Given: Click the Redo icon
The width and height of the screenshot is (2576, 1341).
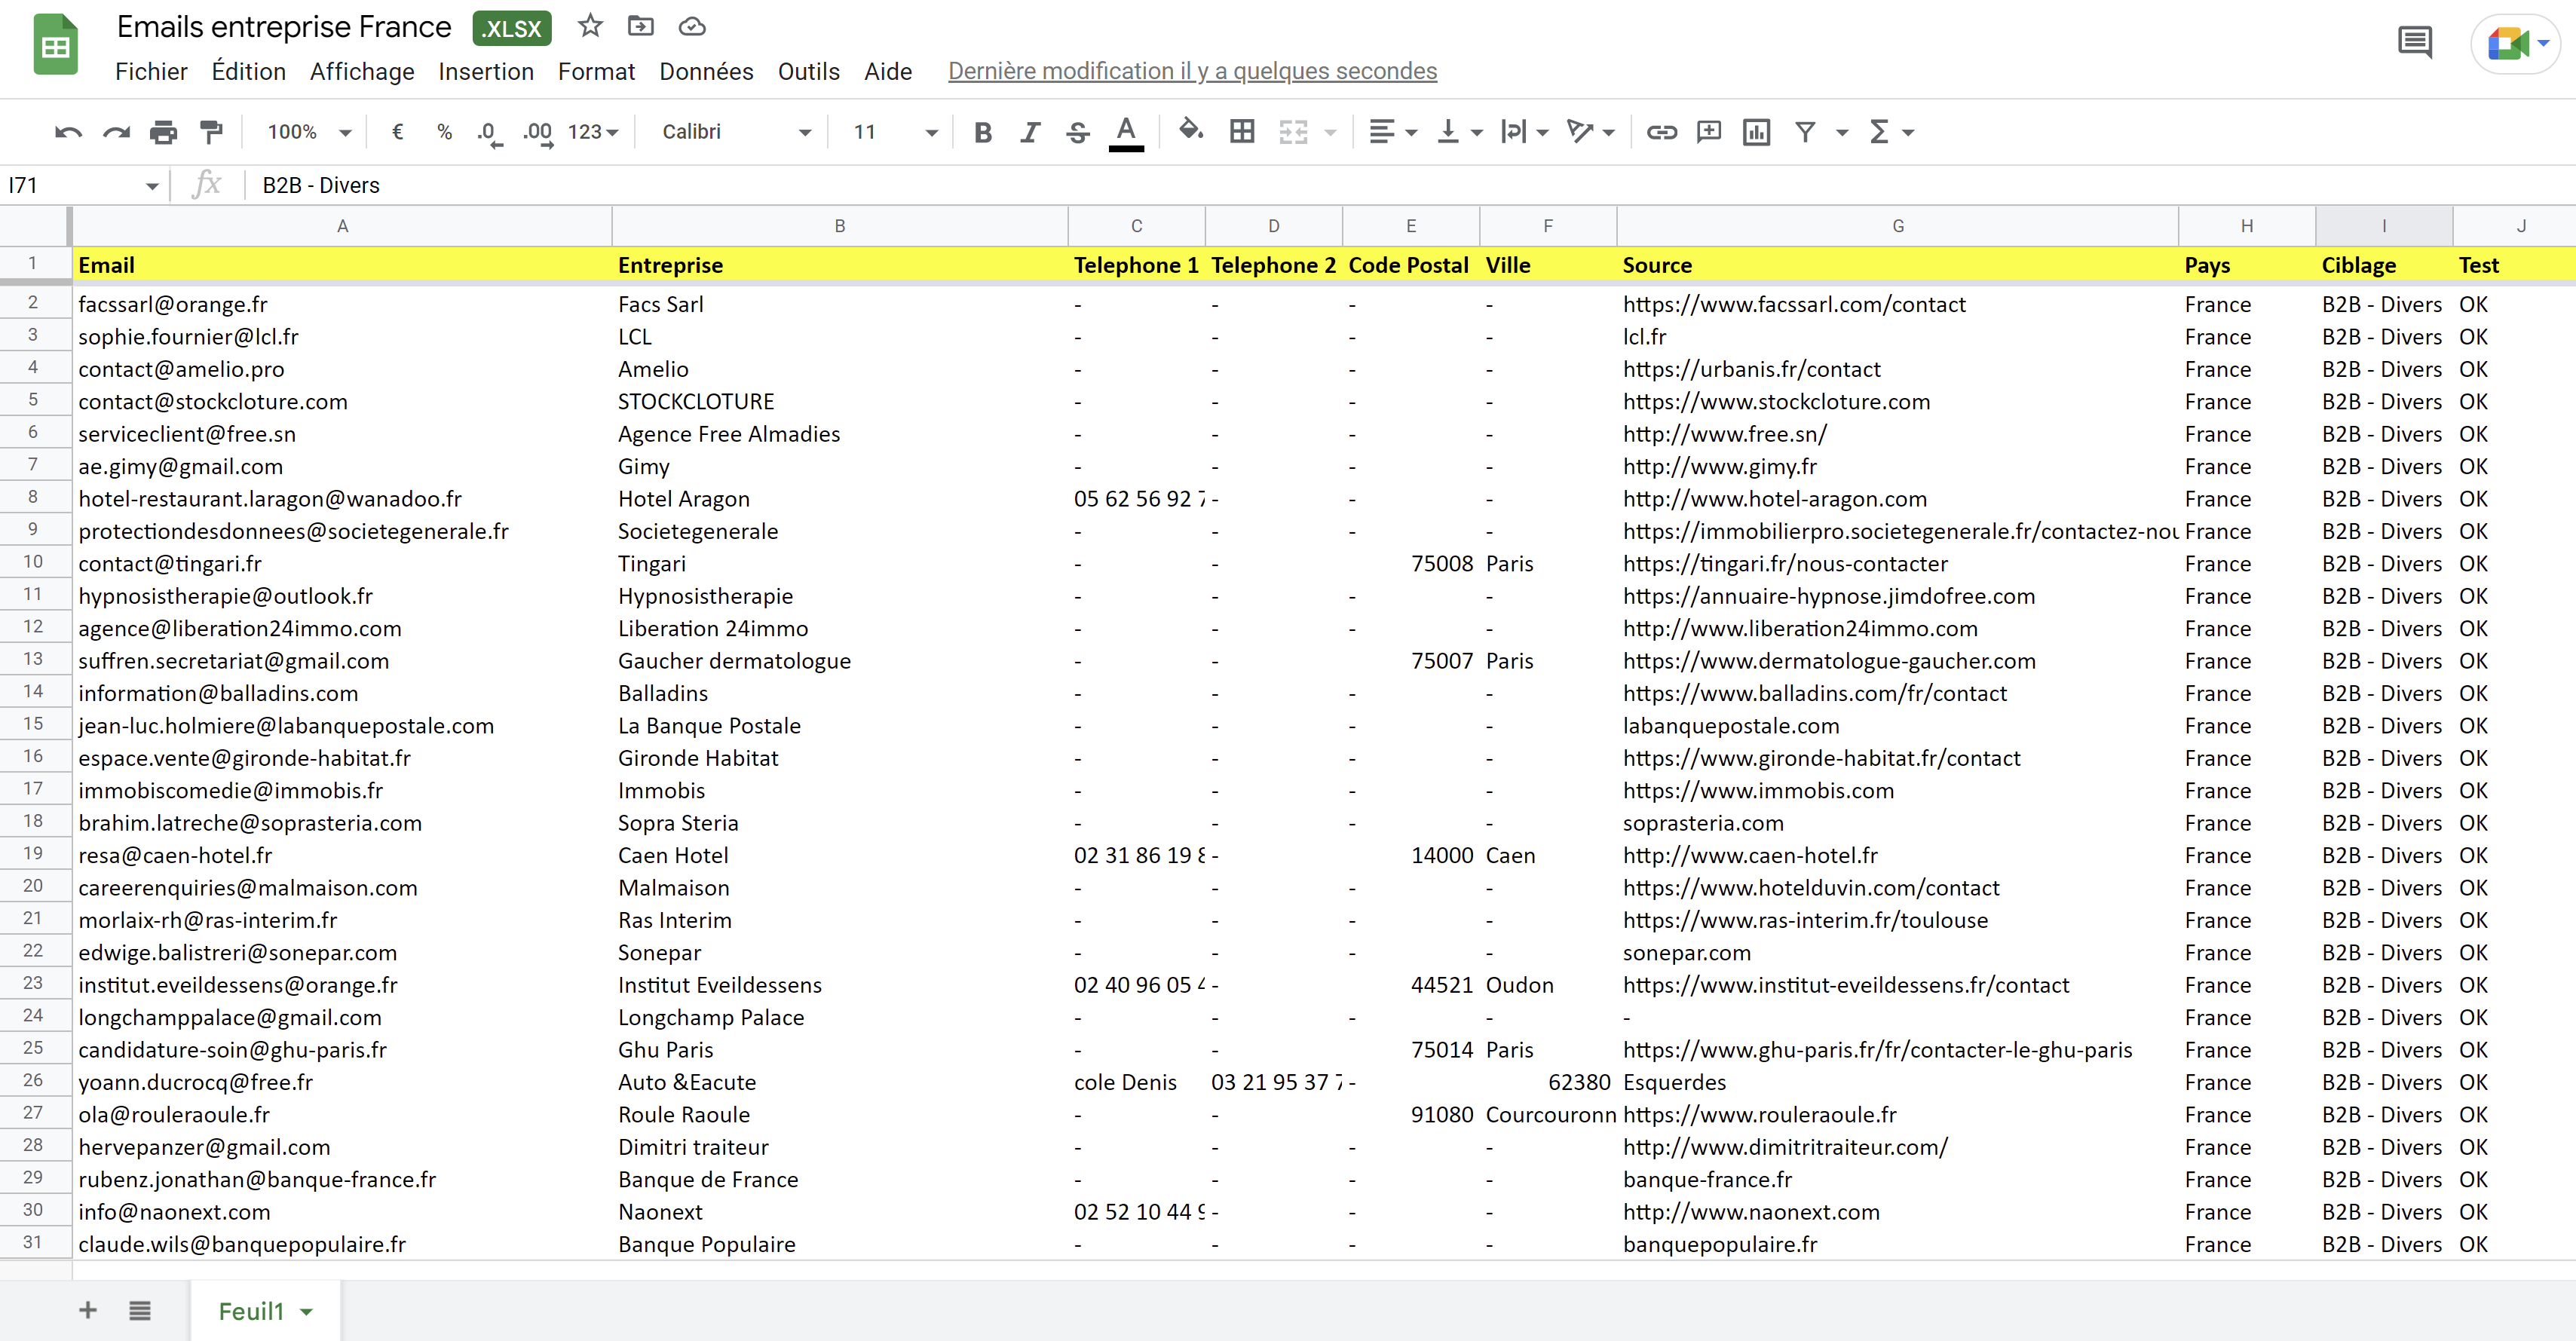Looking at the screenshot, I should tap(116, 132).
